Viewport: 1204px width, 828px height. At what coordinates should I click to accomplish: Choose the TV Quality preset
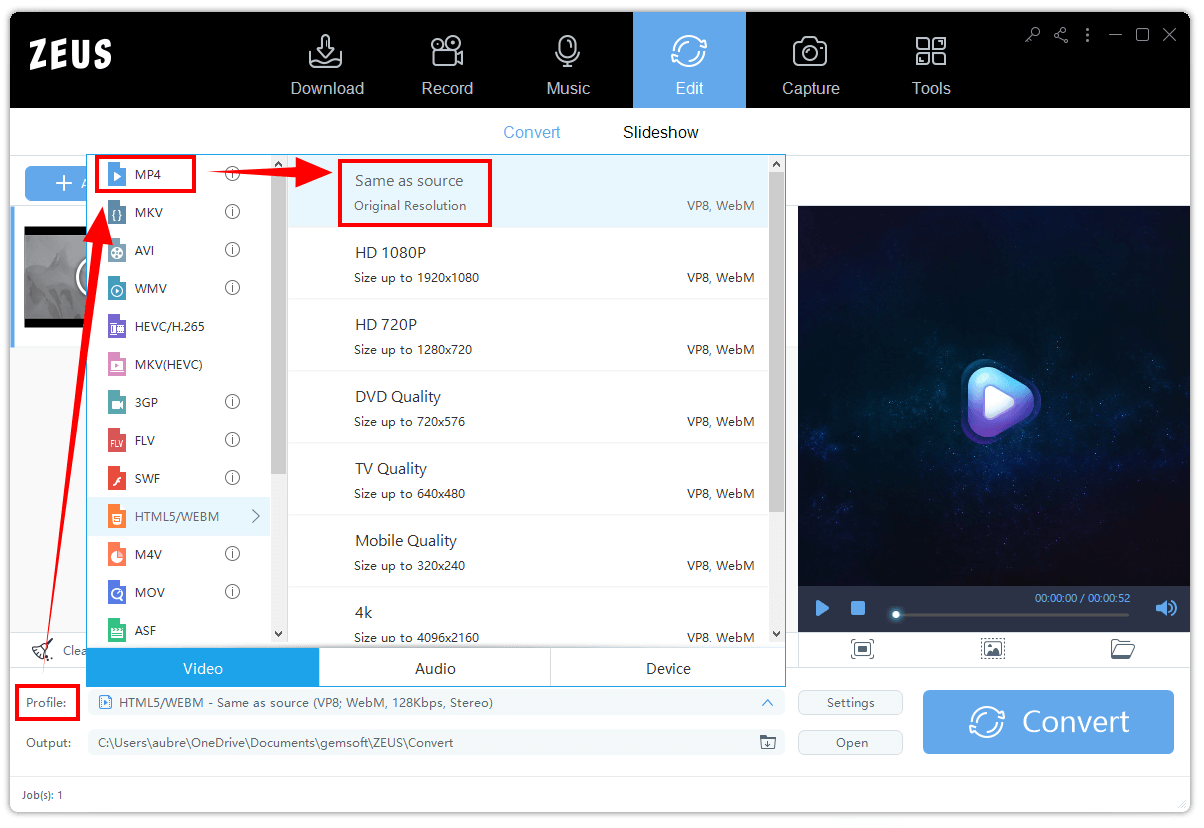[528, 480]
